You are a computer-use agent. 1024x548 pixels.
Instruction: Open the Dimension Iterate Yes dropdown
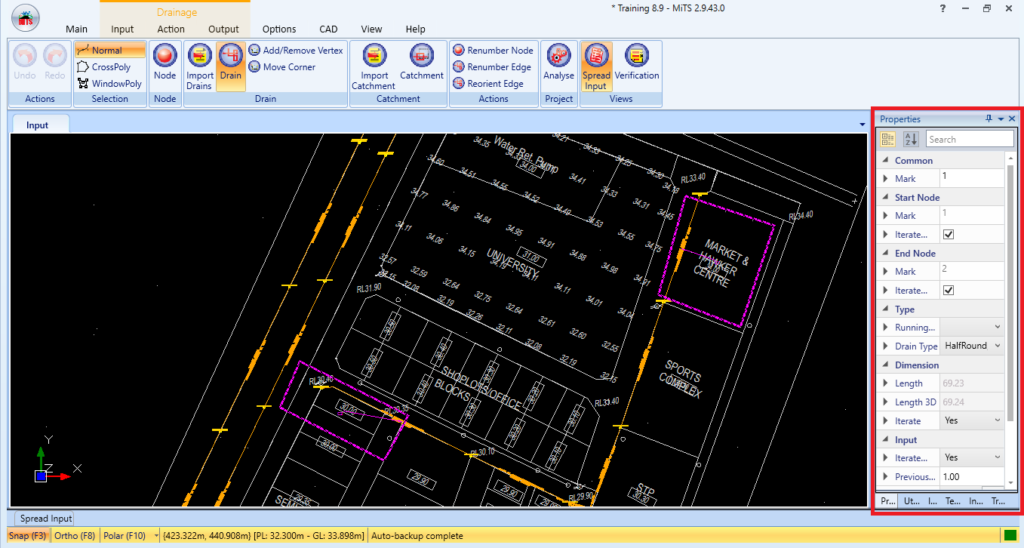point(997,420)
